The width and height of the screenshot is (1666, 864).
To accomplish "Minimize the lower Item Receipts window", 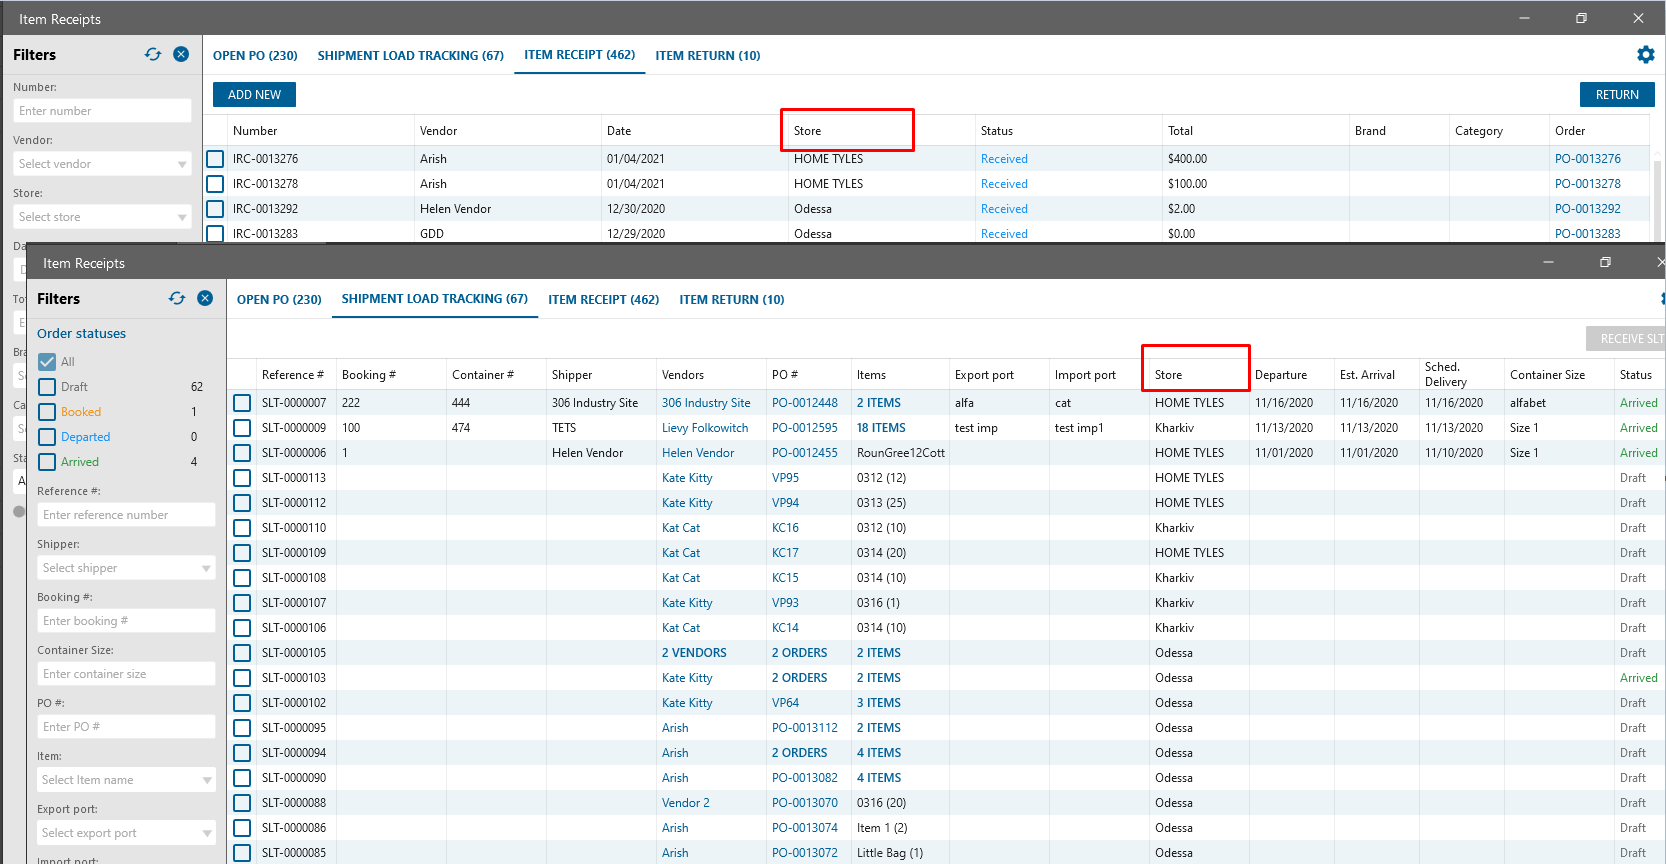I will [1548, 263].
